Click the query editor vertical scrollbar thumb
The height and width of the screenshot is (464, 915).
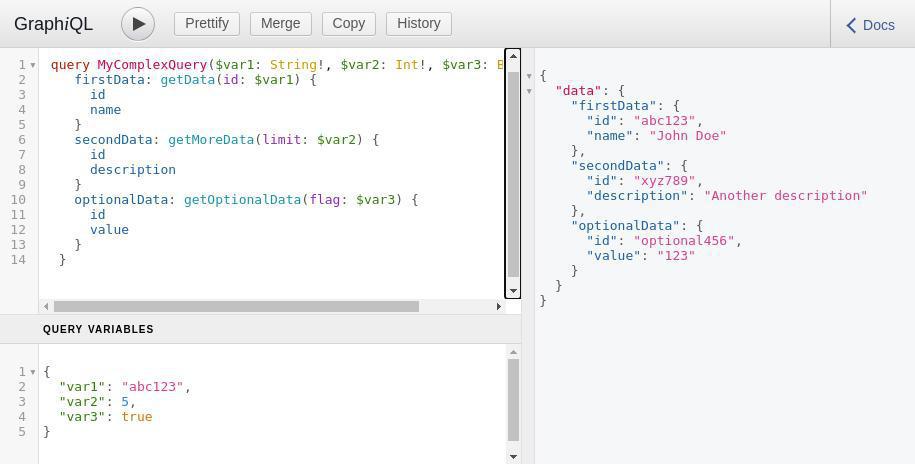click(513, 174)
